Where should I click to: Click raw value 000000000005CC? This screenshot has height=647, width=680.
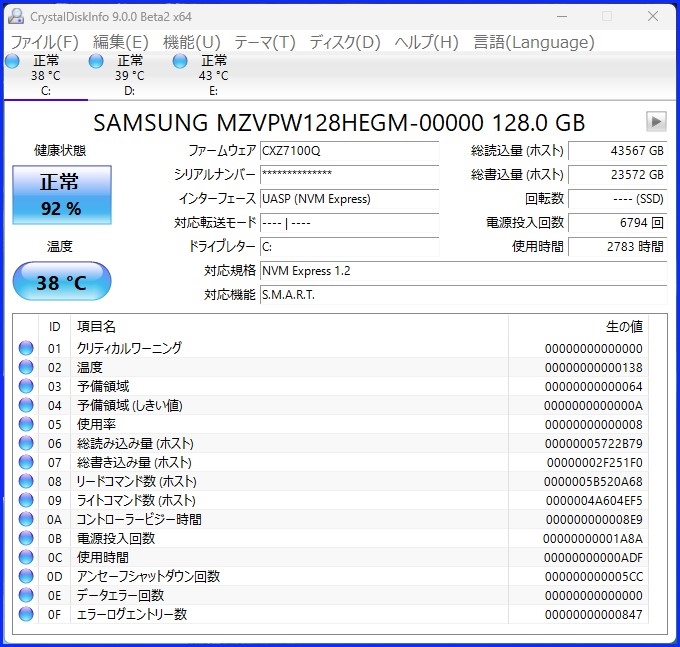point(594,577)
